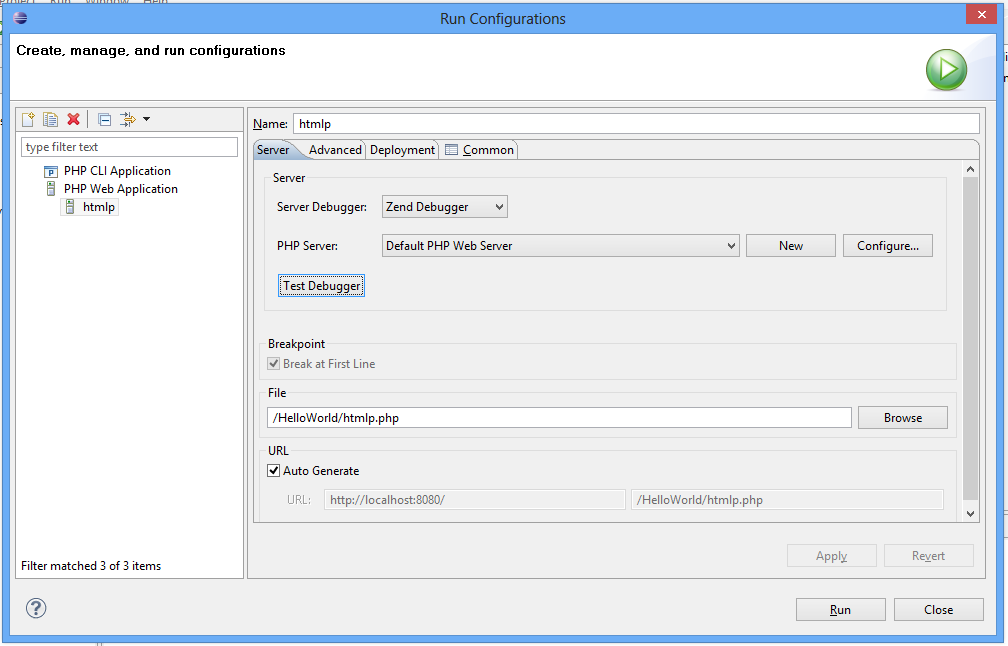Open the Server Debugger dropdown
Screen dimensions: 1008x646
click(444, 207)
